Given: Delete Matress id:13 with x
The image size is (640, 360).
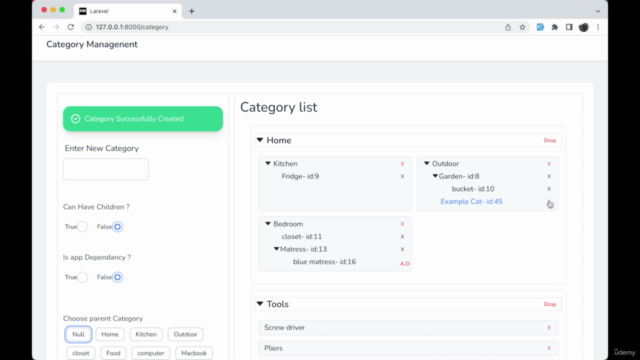Looking at the screenshot, I should [402, 249].
